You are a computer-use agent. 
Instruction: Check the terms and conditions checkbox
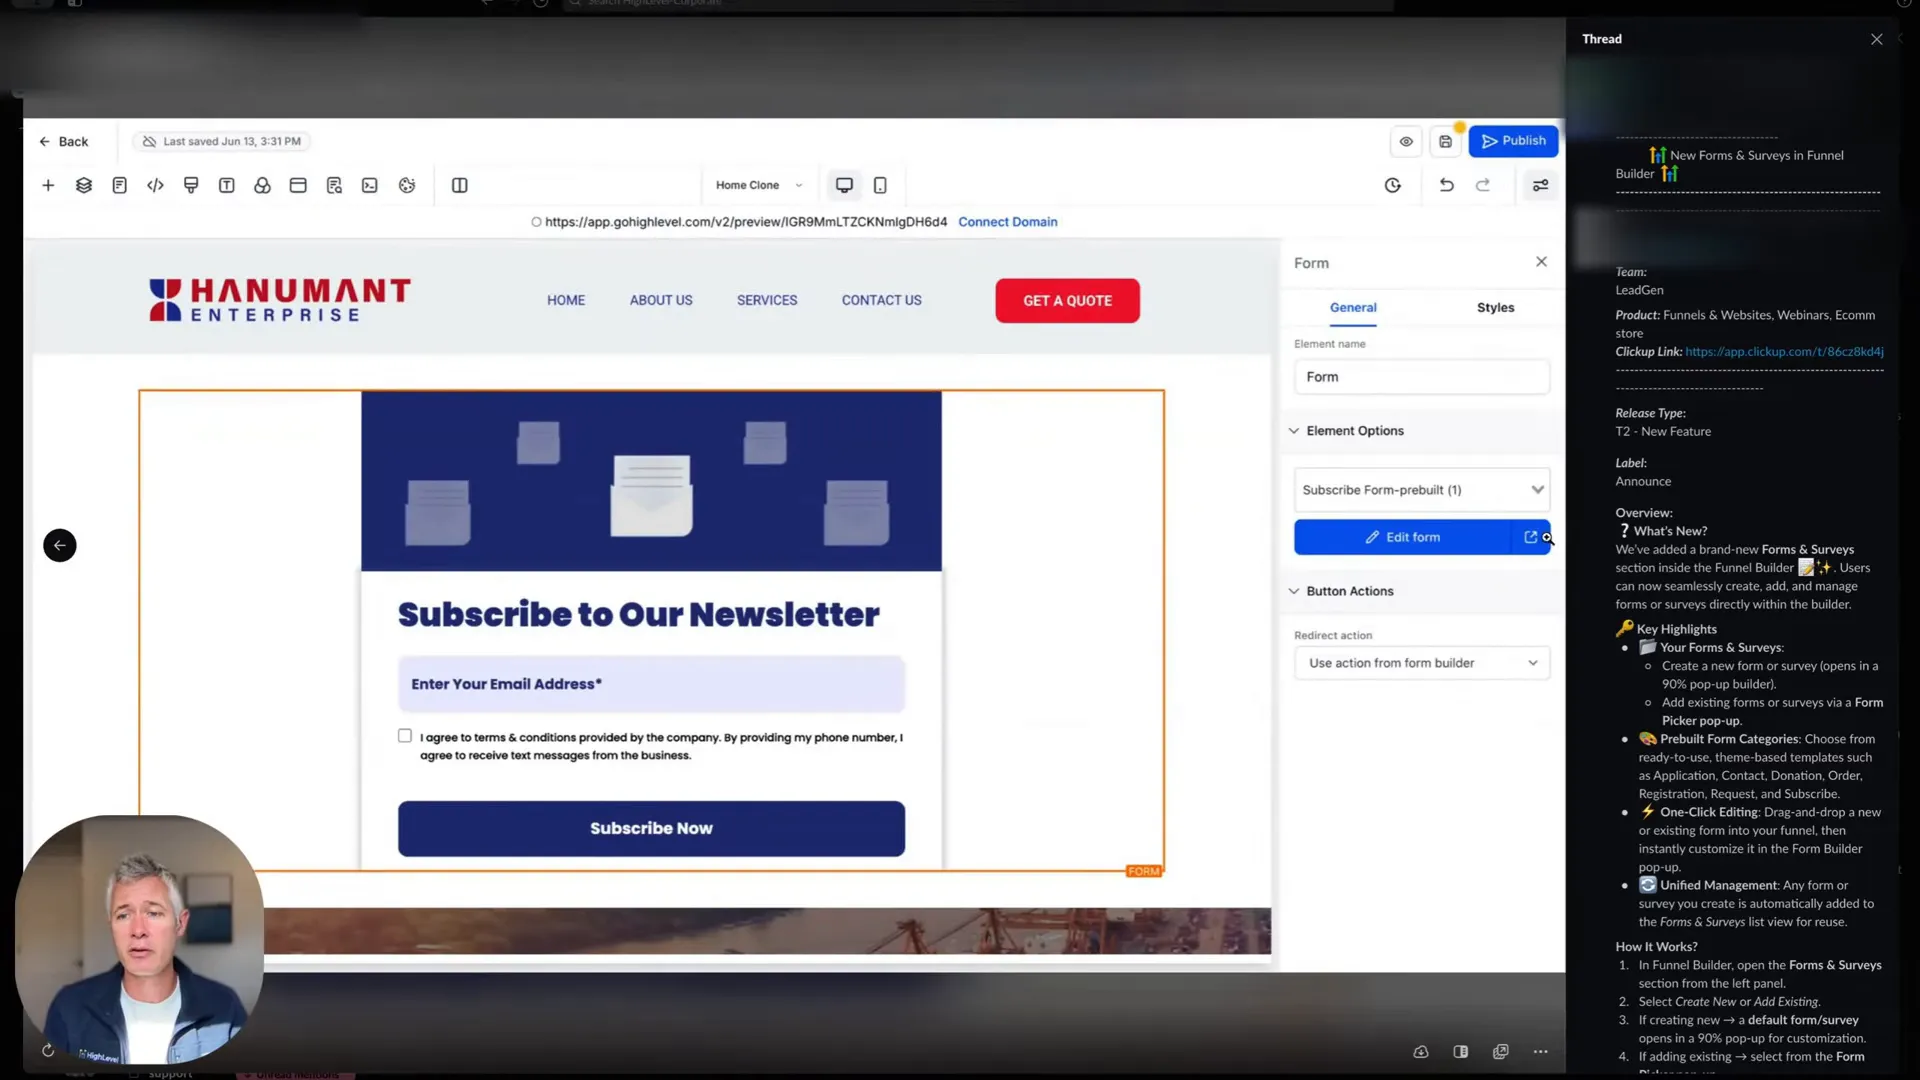pyautogui.click(x=405, y=736)
